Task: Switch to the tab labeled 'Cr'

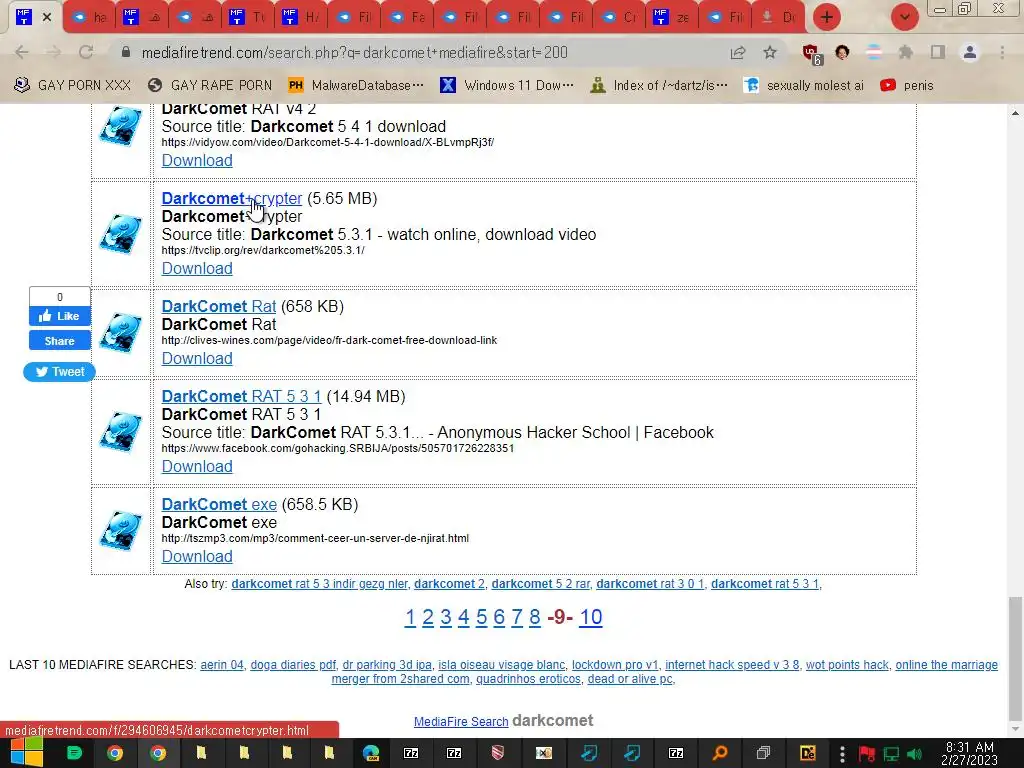Action: click(x=620, y=17)
